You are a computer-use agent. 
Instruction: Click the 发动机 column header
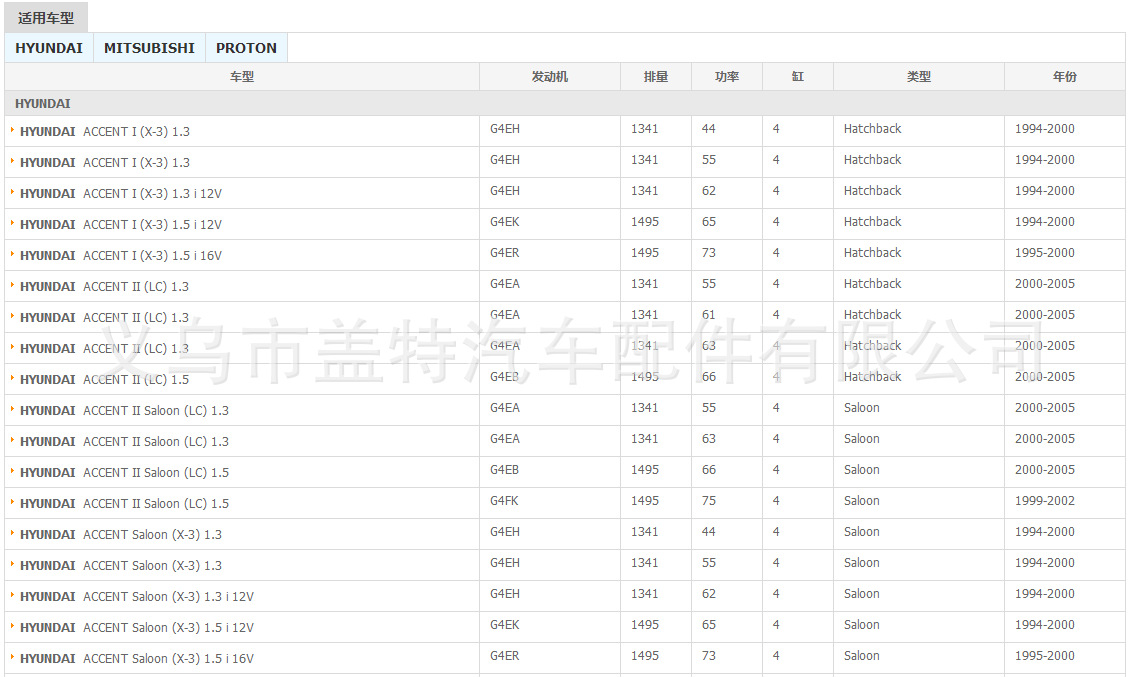(549, 76)
